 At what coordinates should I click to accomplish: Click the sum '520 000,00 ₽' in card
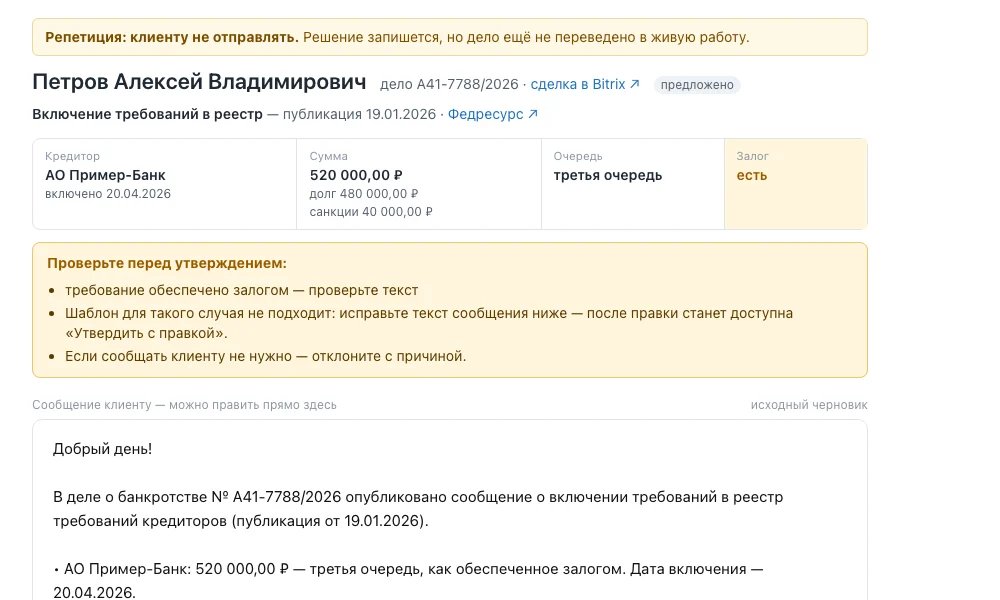[356, 175]
